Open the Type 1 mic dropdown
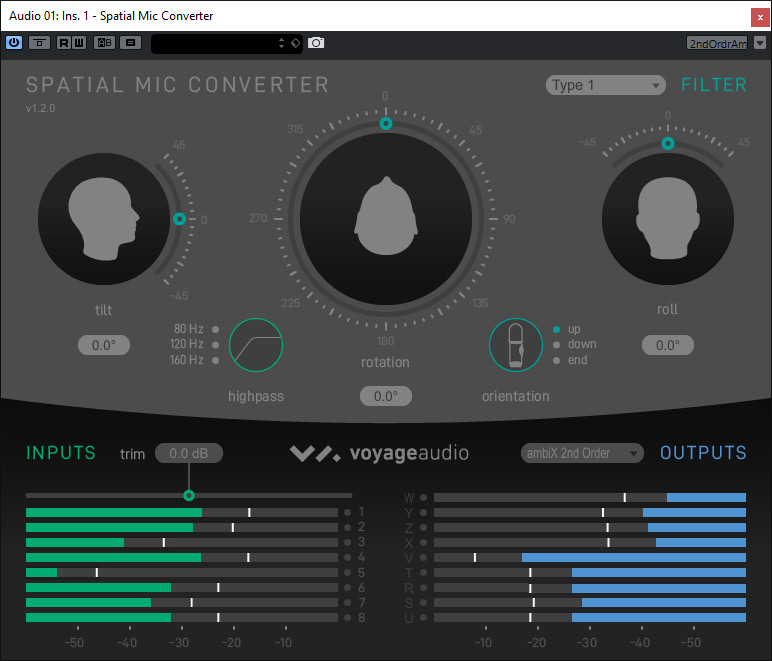This screenshot has height=661, width=772. (605, 85)
